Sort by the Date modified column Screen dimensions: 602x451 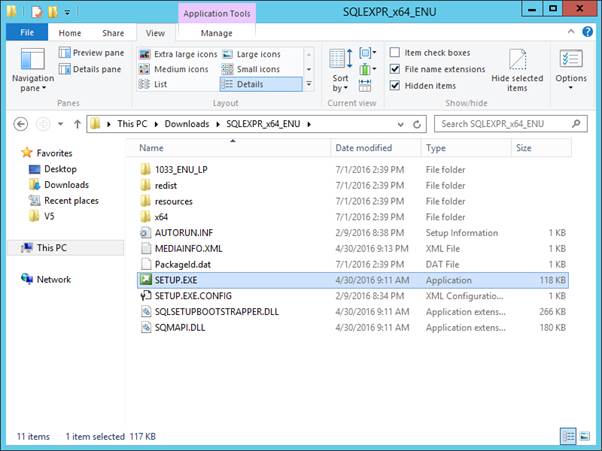[x=375, y=148]
